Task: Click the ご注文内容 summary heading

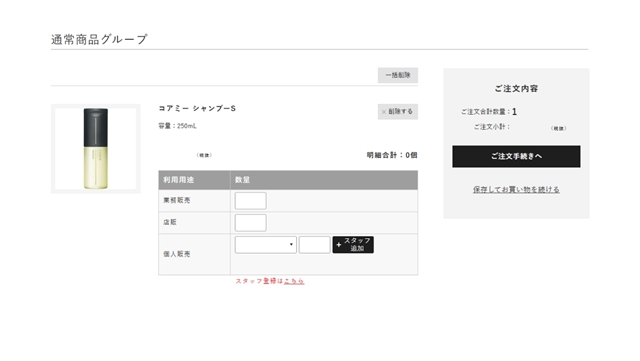Action: [516, 89]
